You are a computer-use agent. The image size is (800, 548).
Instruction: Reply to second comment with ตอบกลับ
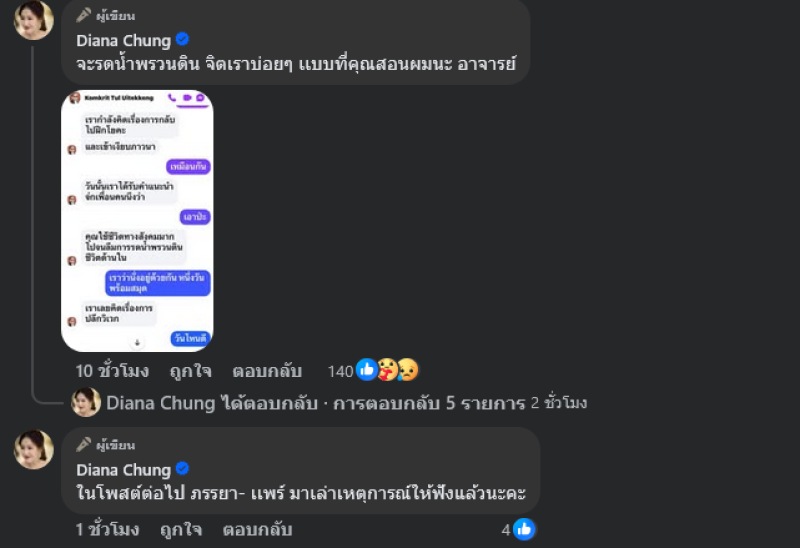258,530
